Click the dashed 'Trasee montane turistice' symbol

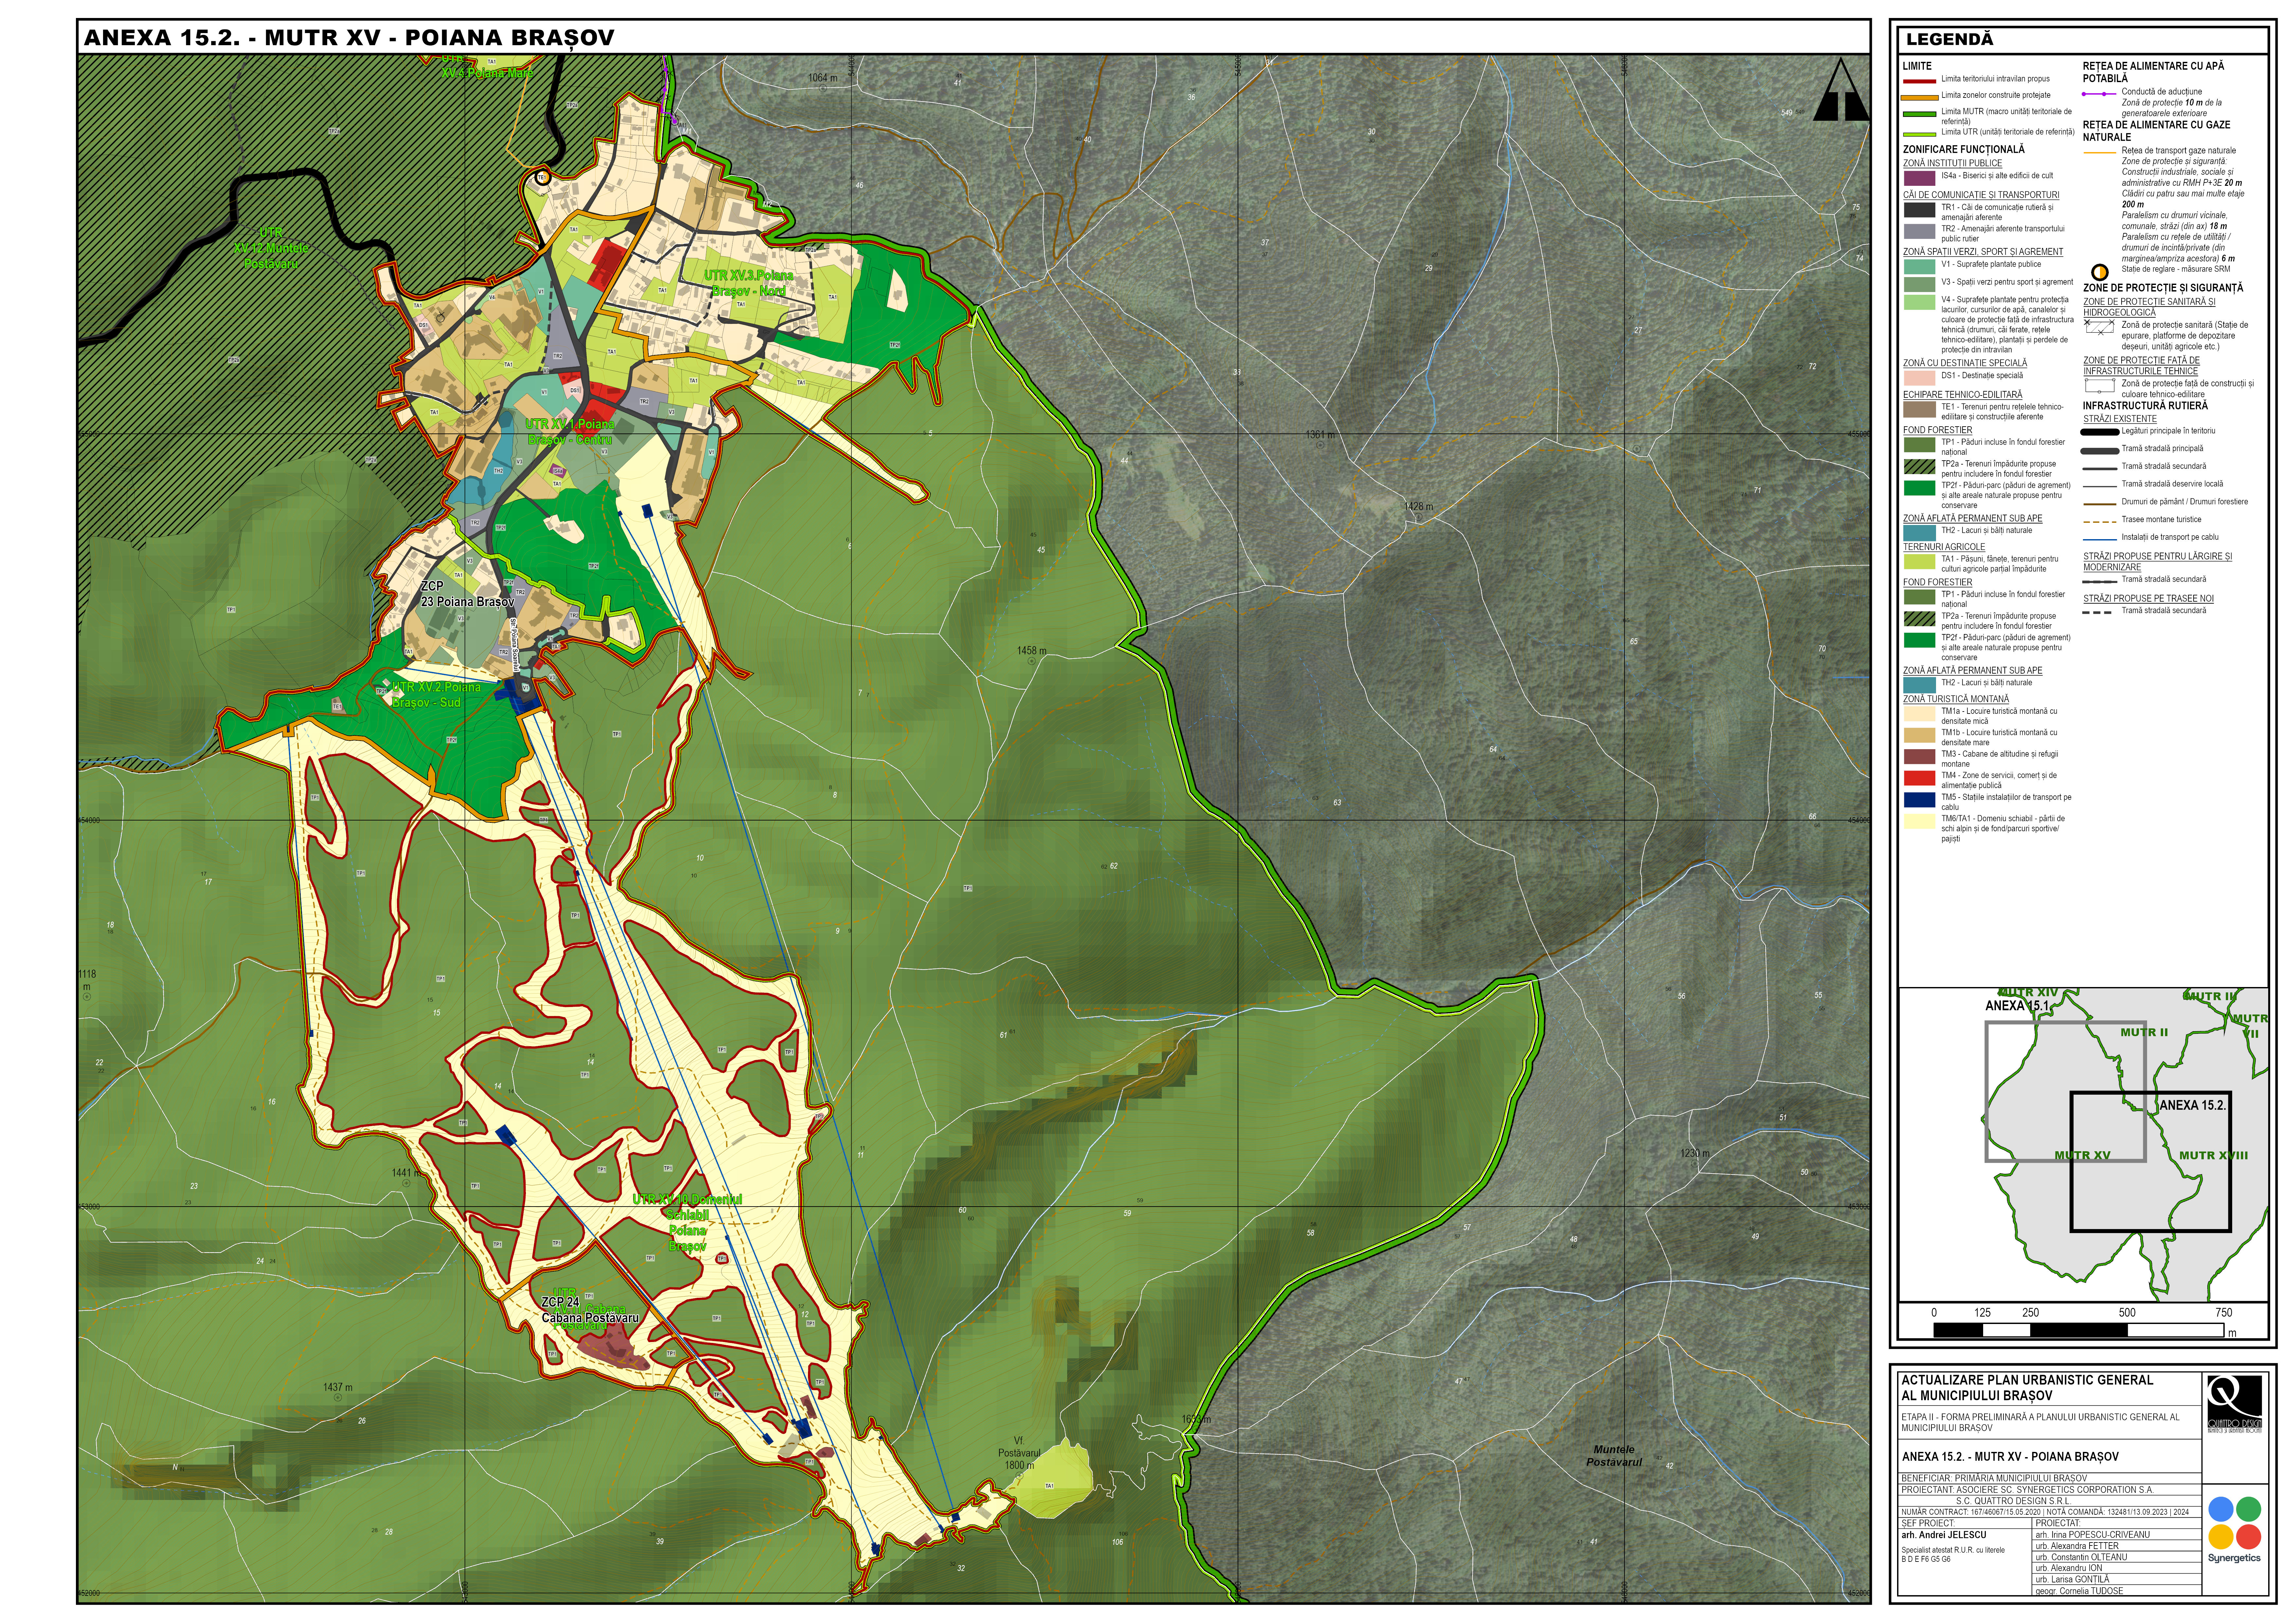[x=2100, y=522]
